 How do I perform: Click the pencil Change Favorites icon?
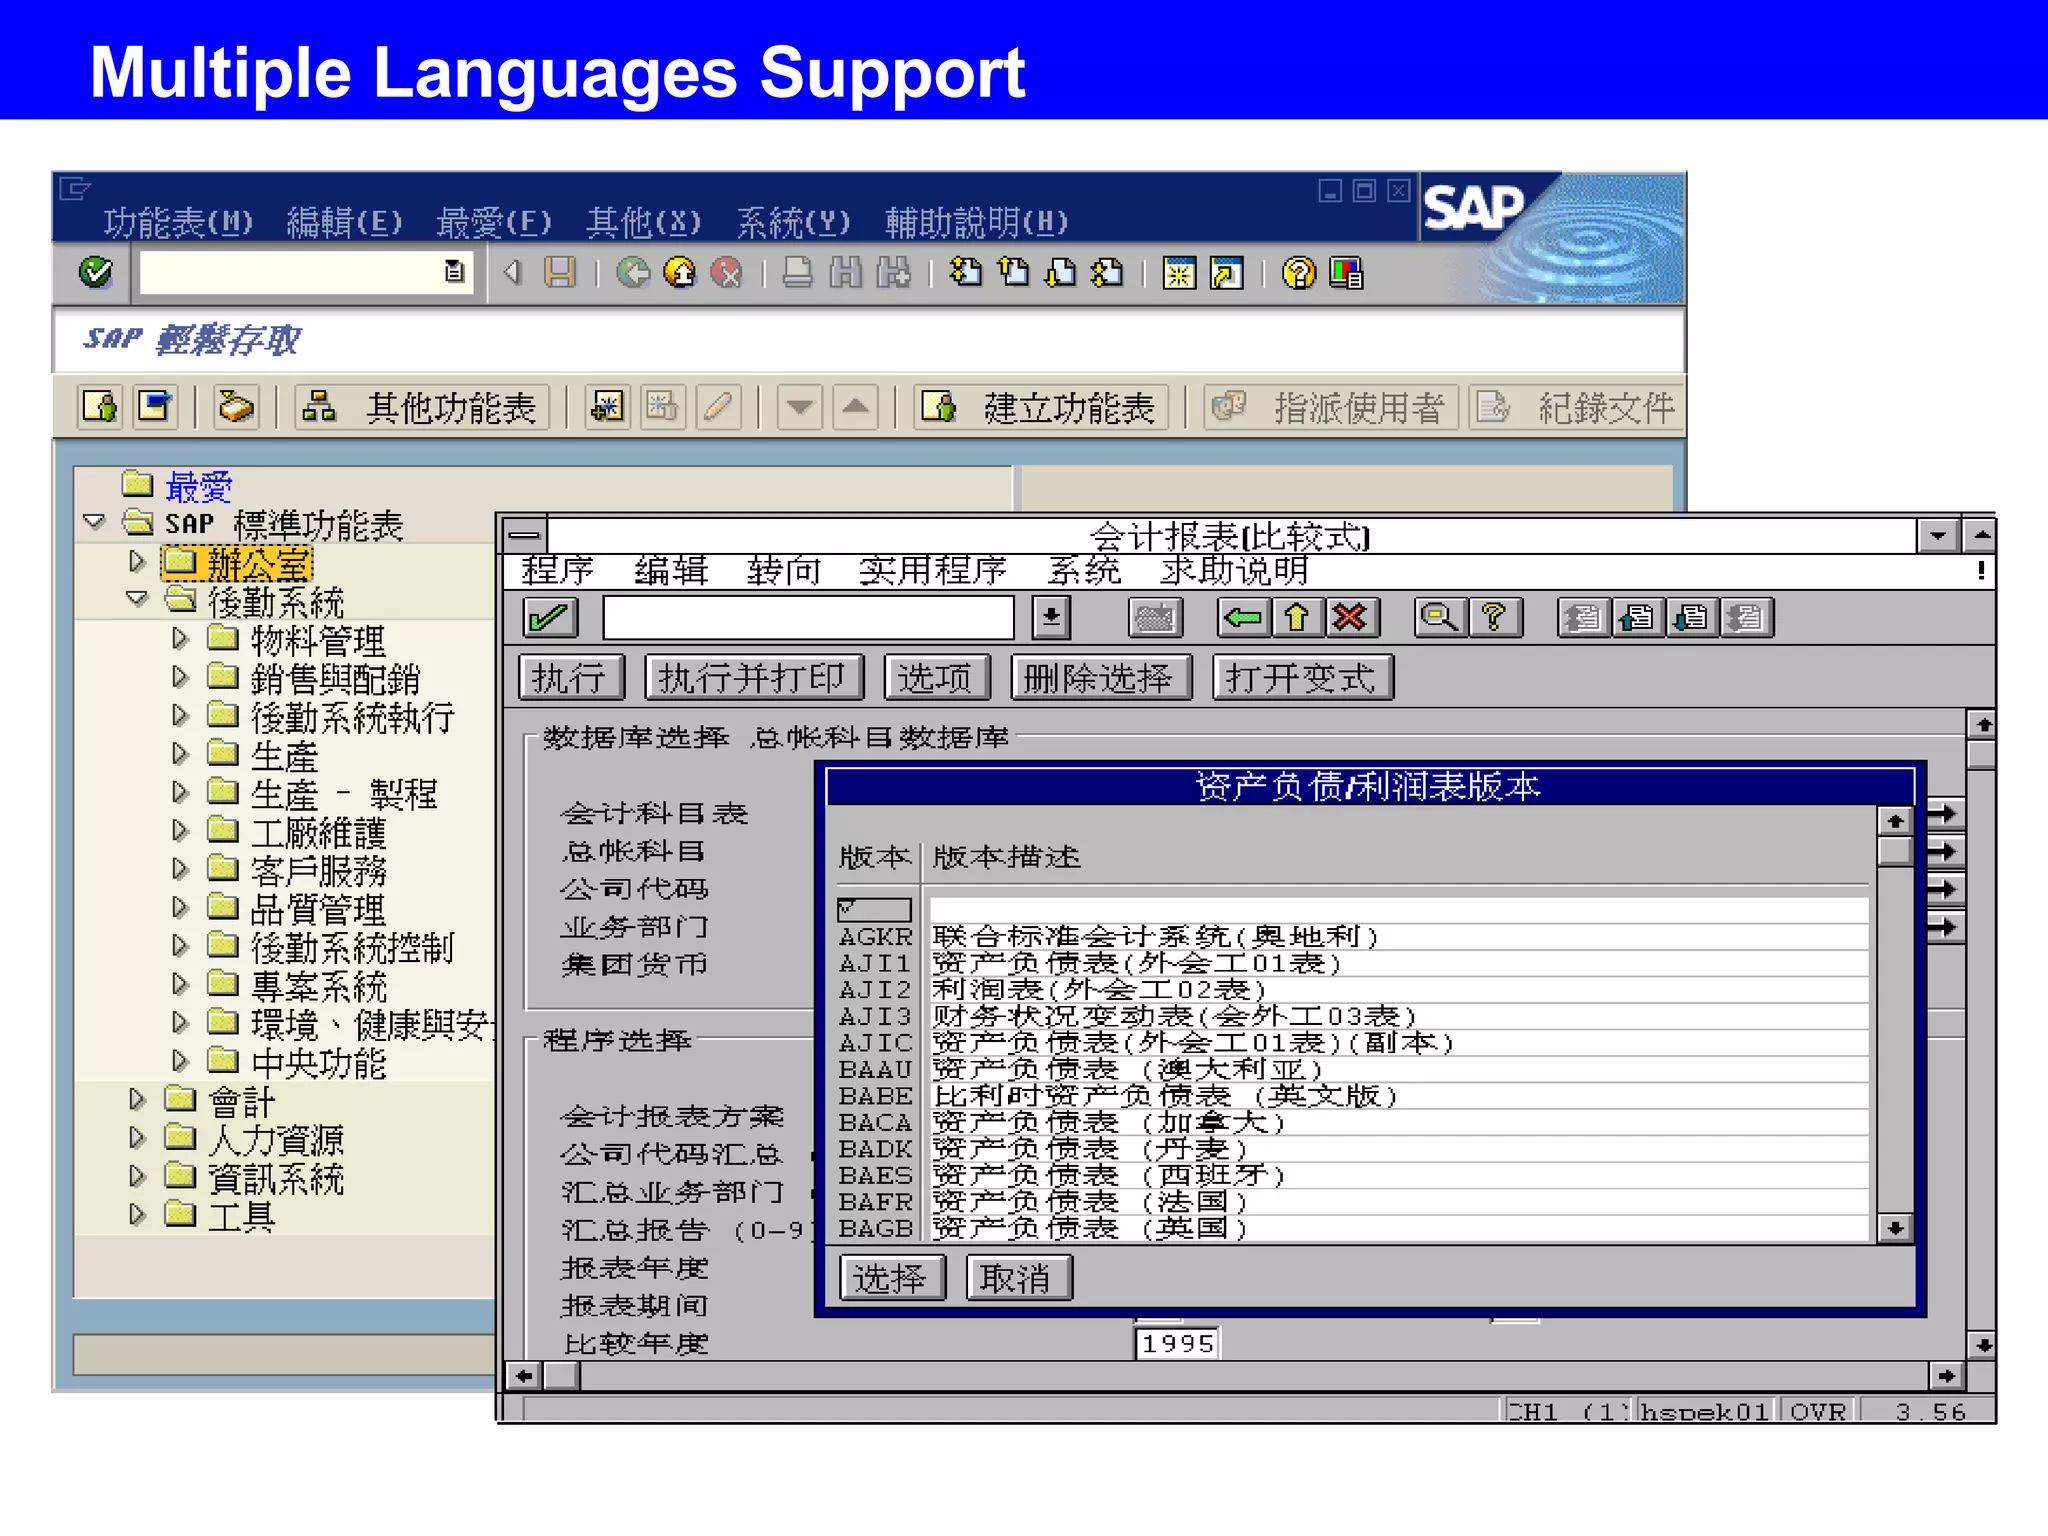coord(718,407)
